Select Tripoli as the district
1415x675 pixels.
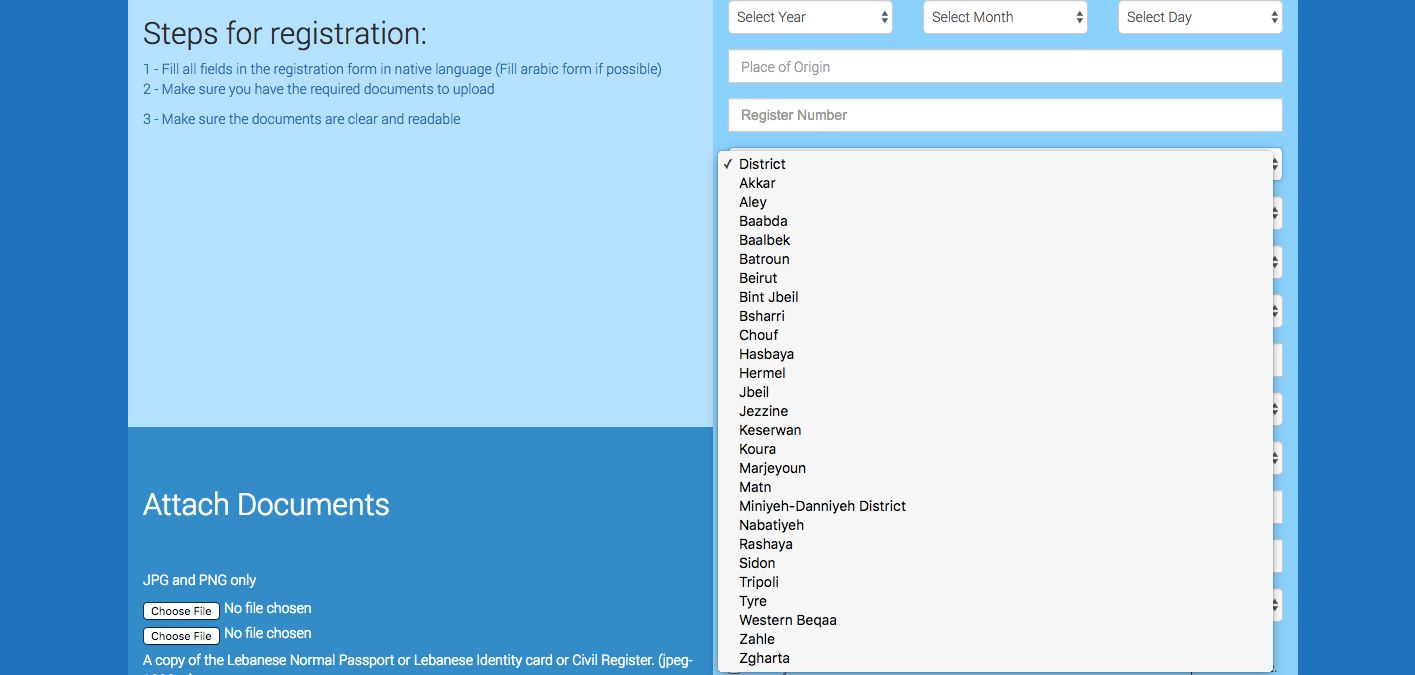click(x=759, y=582)
